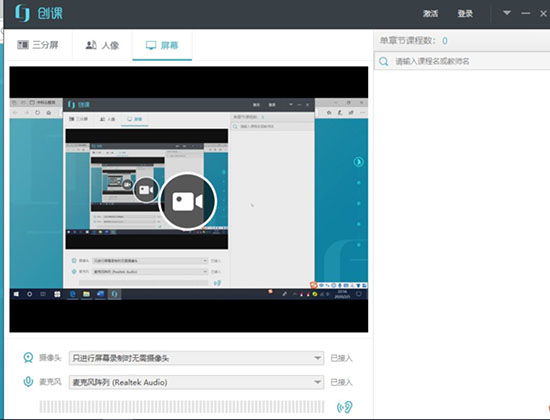Switch to the 三分屏 tab
The width and height of the screenshot is (550, 420).
38,45
